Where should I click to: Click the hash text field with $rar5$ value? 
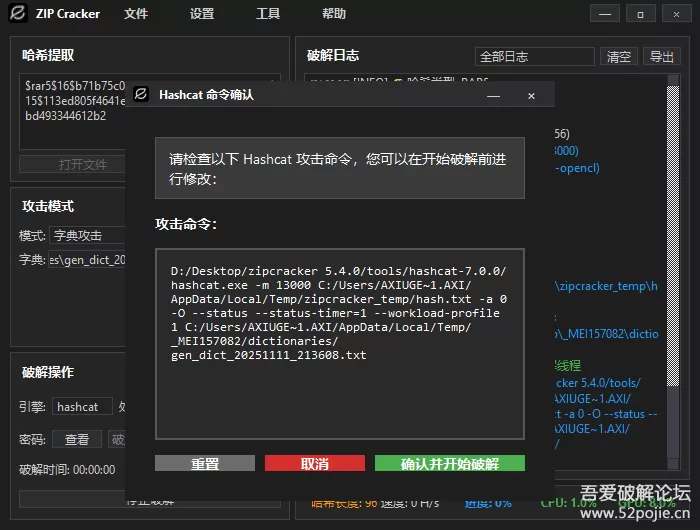tap(72, 112)
